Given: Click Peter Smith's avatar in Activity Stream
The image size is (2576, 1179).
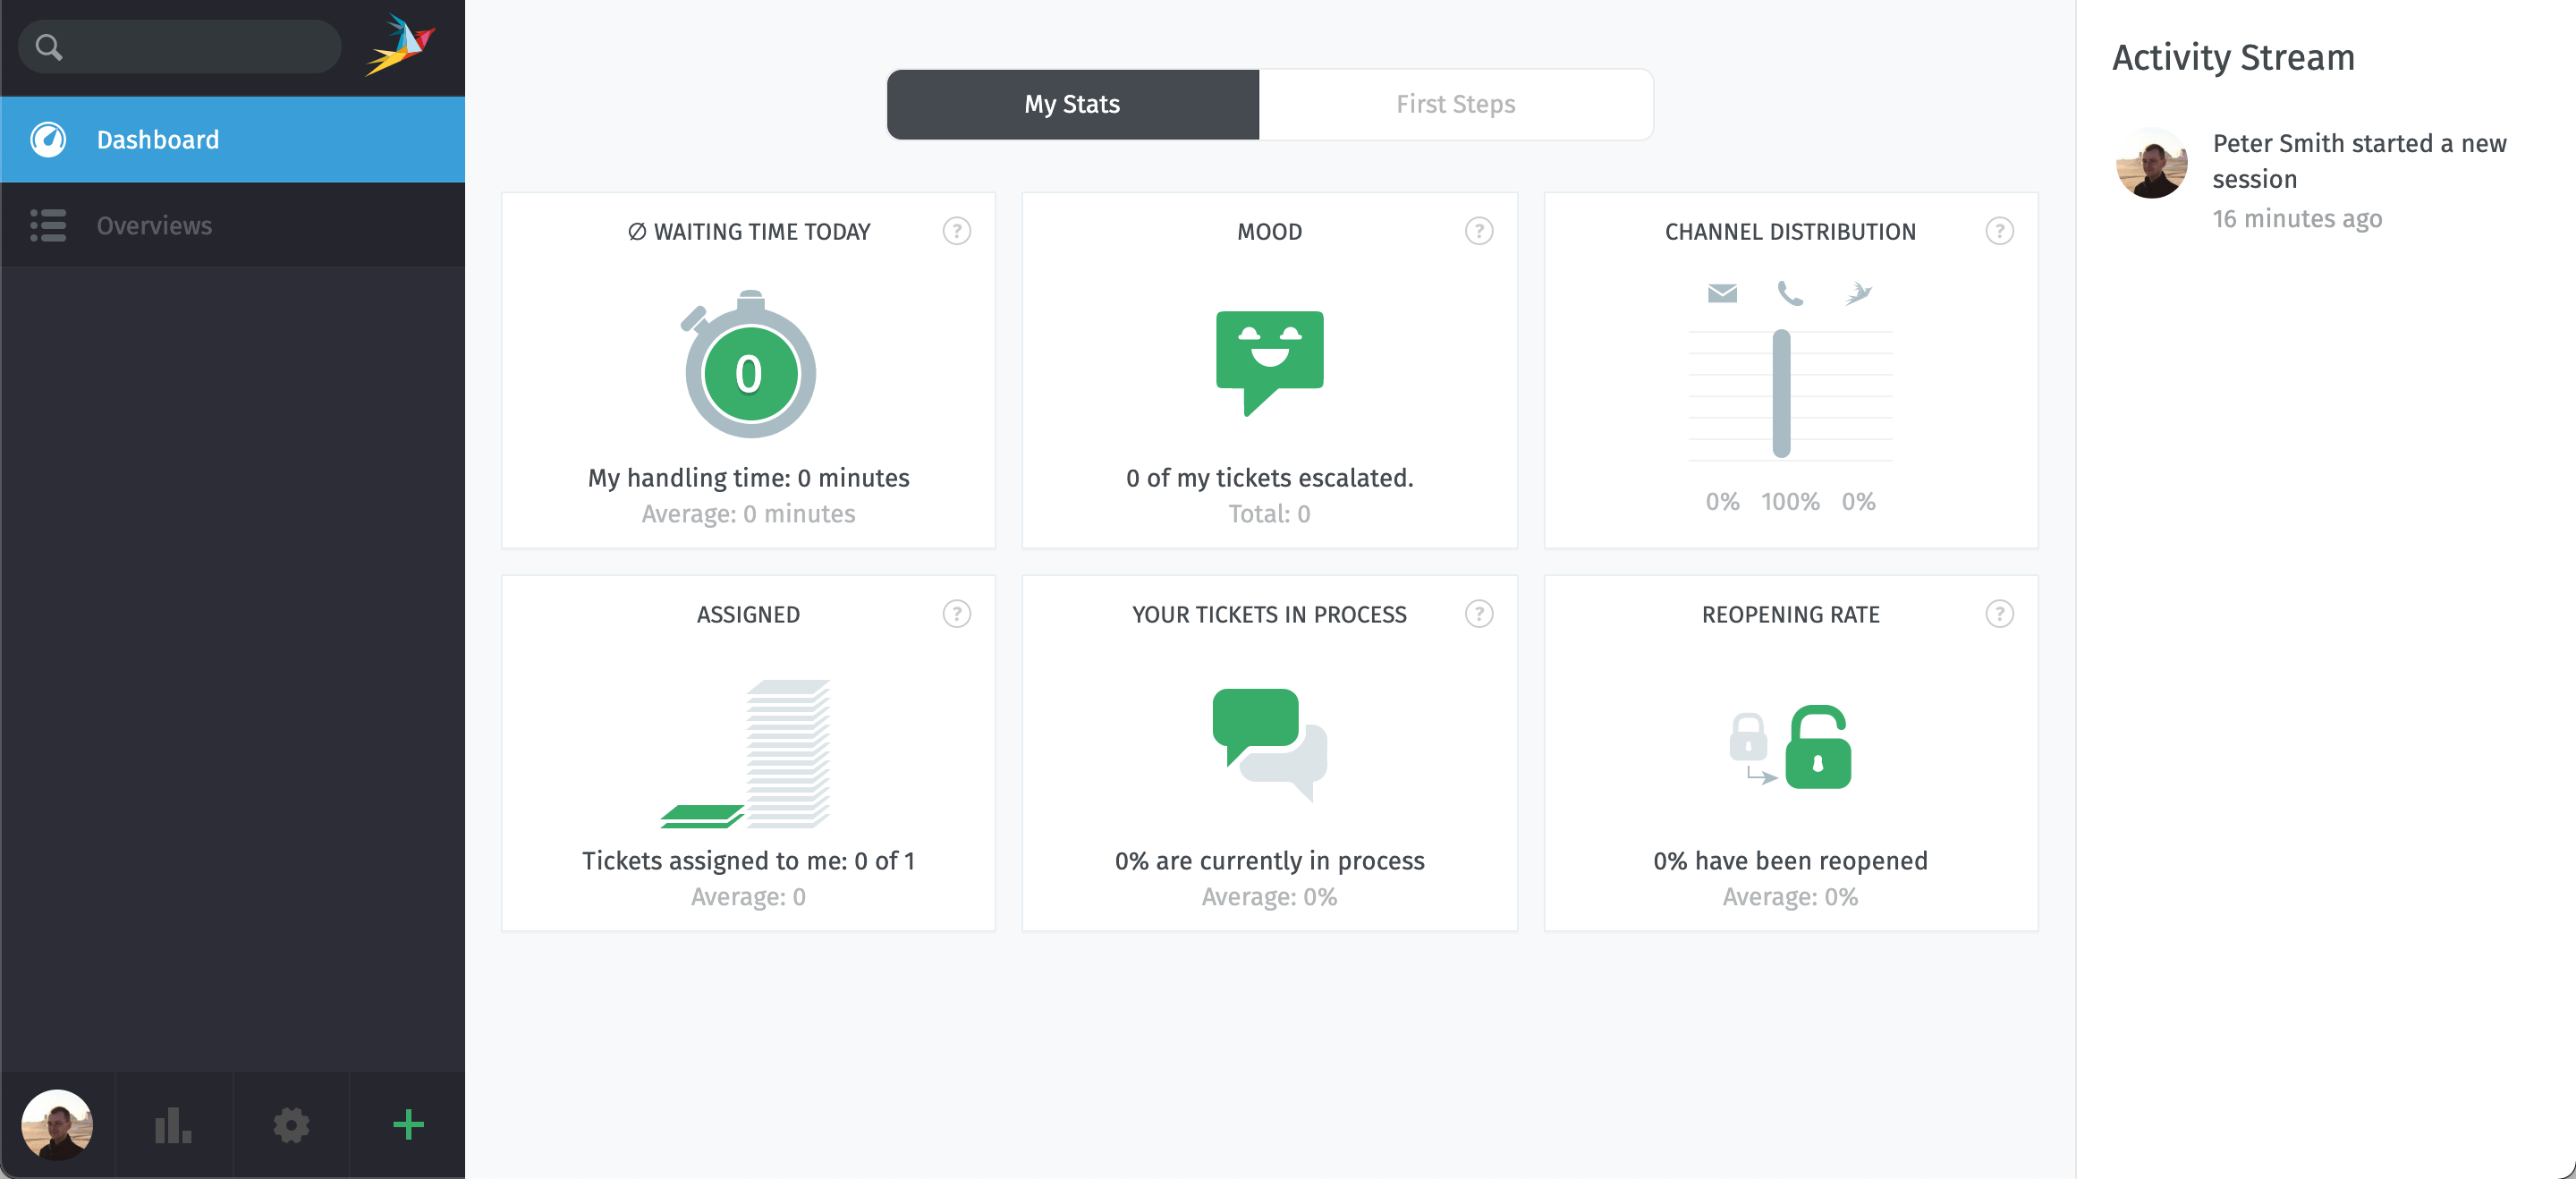Looking at the screenshot, I should 2151,162.
